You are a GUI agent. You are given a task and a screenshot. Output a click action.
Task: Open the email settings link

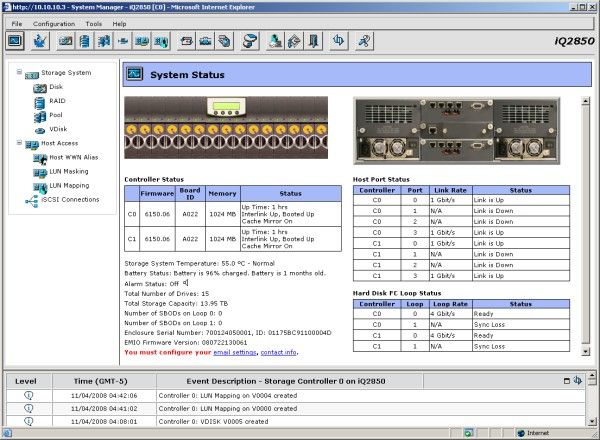(235, 352)
